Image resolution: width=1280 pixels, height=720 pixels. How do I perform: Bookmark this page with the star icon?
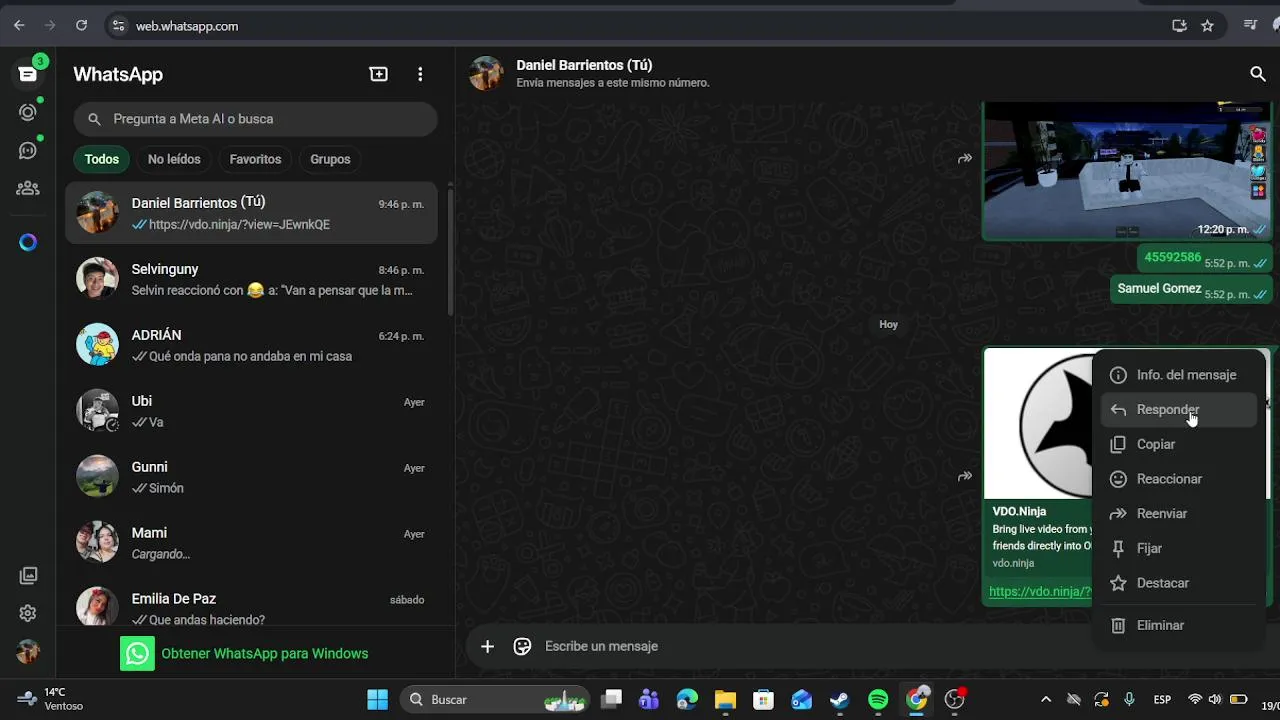1207,26
